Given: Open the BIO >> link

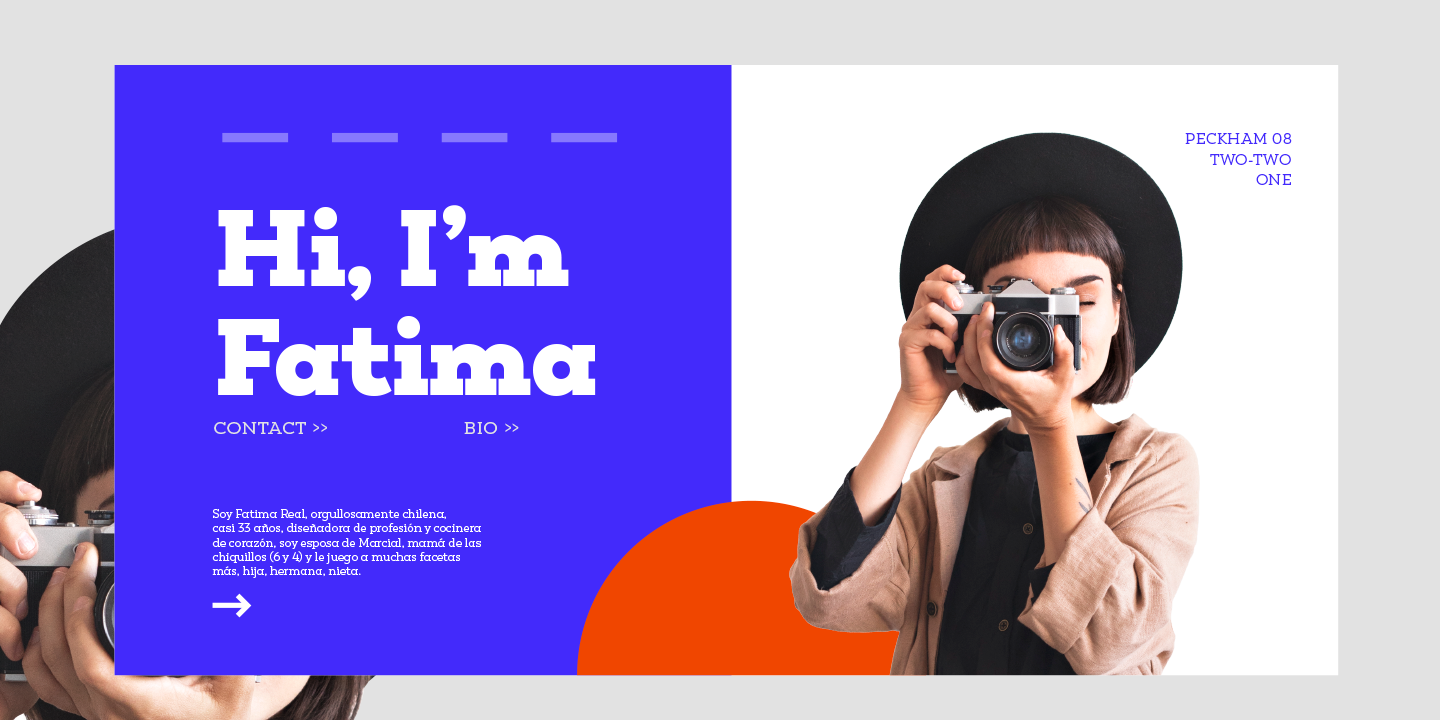Looking at the screenshot, I should (491, 428).
